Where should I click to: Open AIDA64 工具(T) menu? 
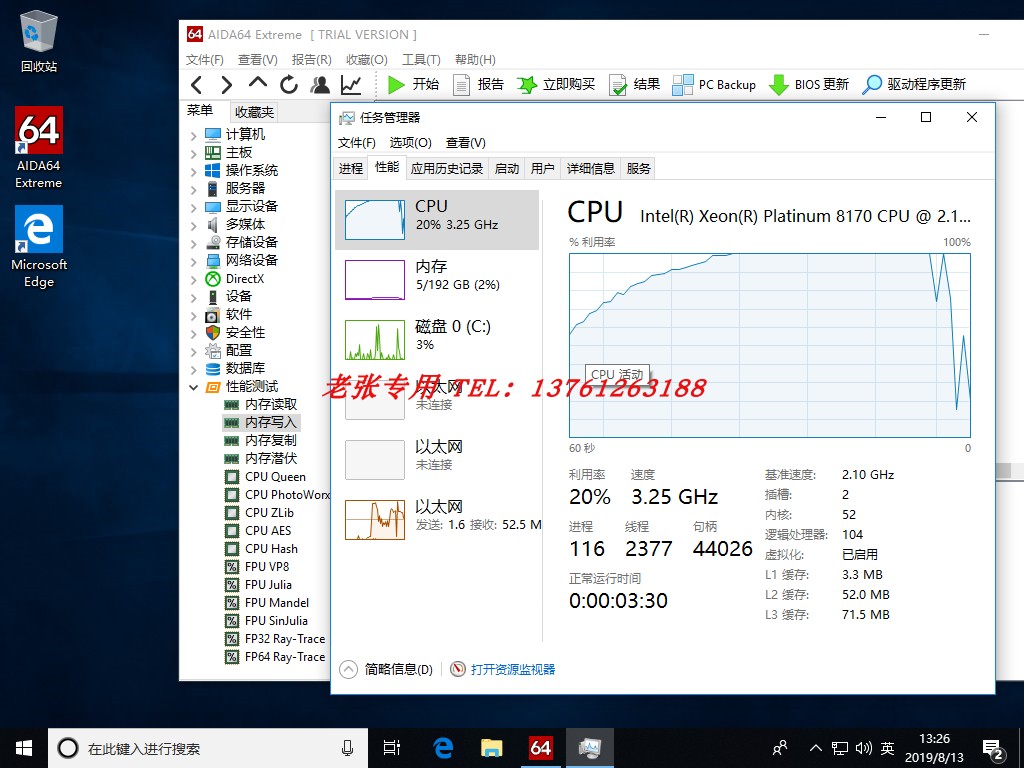[421, 59]
